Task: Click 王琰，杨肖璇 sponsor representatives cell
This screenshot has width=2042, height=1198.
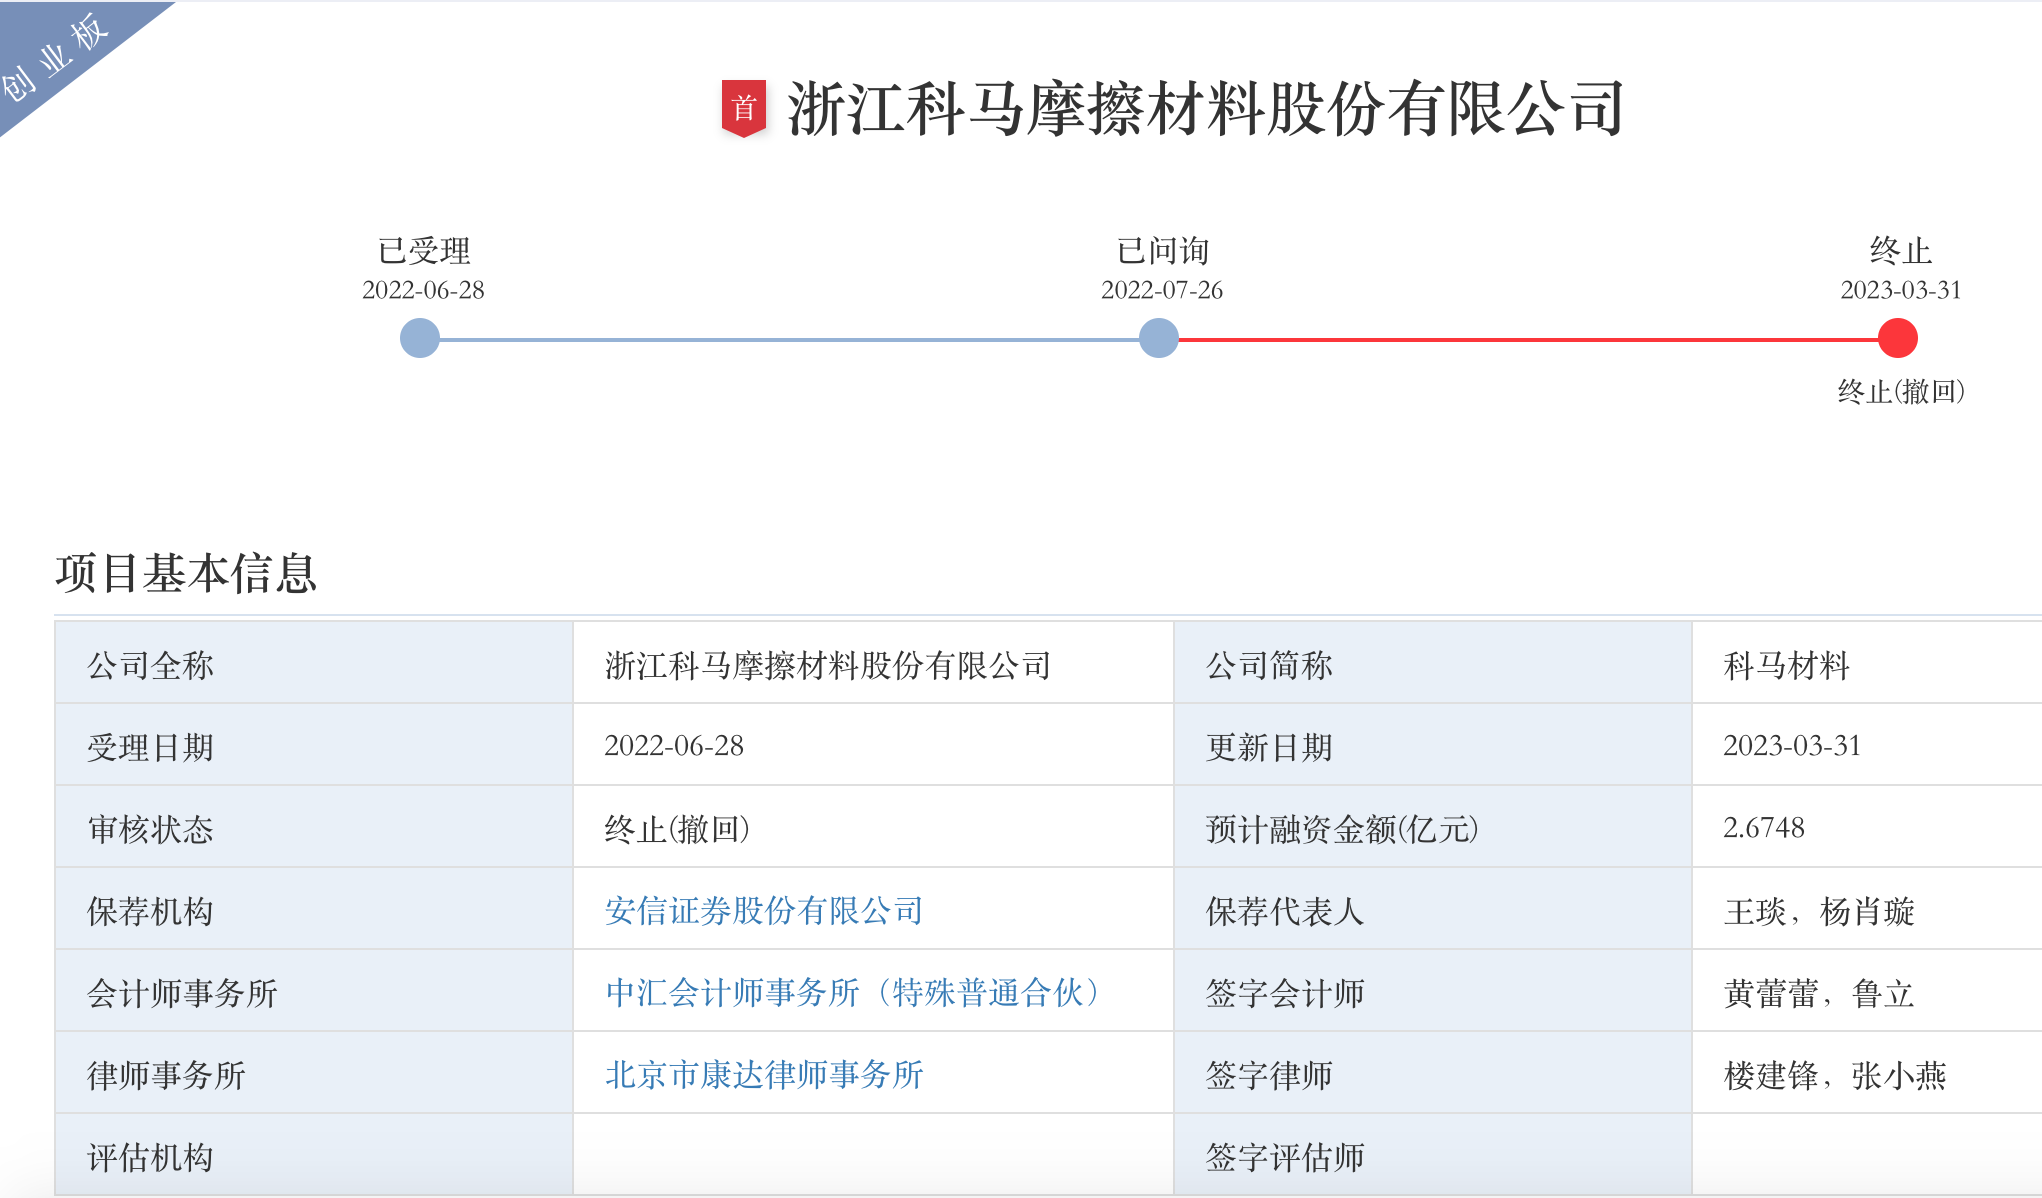Action: click(x=1818, y=912)
